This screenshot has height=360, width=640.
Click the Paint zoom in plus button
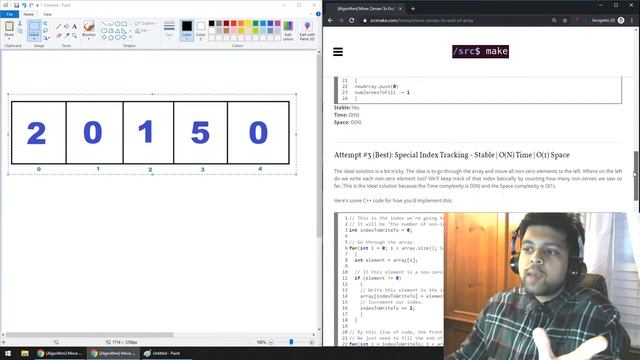coord(311,342)
